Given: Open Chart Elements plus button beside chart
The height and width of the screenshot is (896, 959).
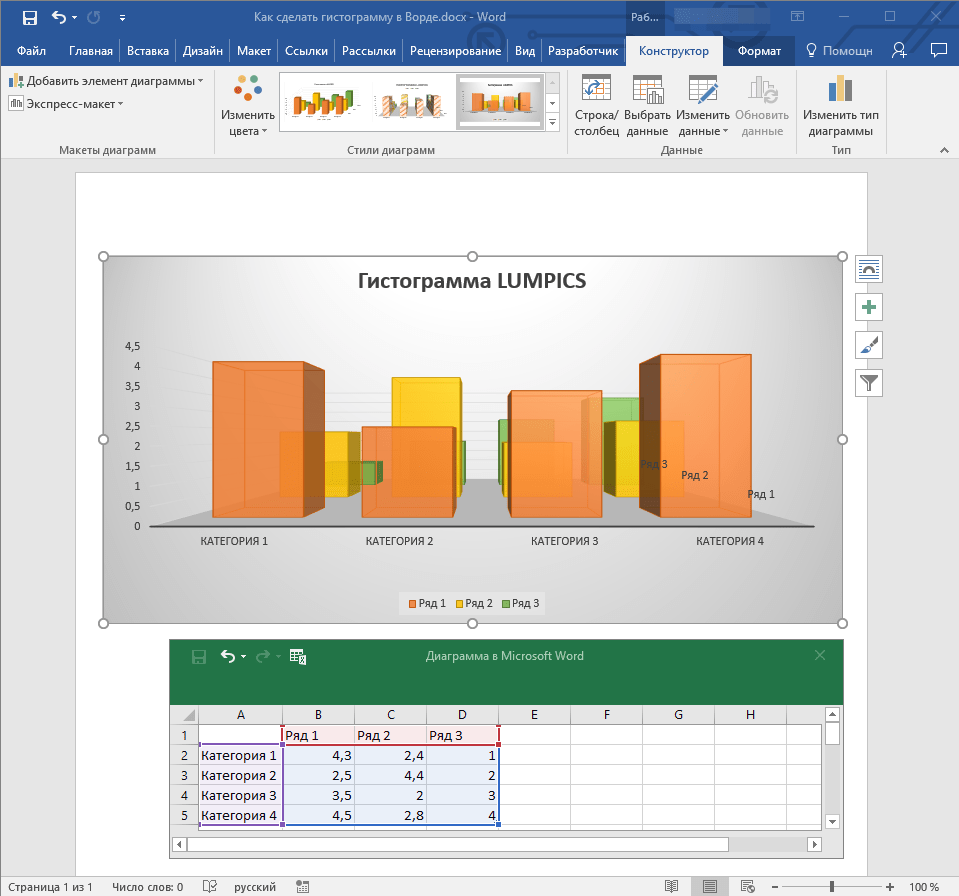Looking at the screenshot, I should [869, 307].
